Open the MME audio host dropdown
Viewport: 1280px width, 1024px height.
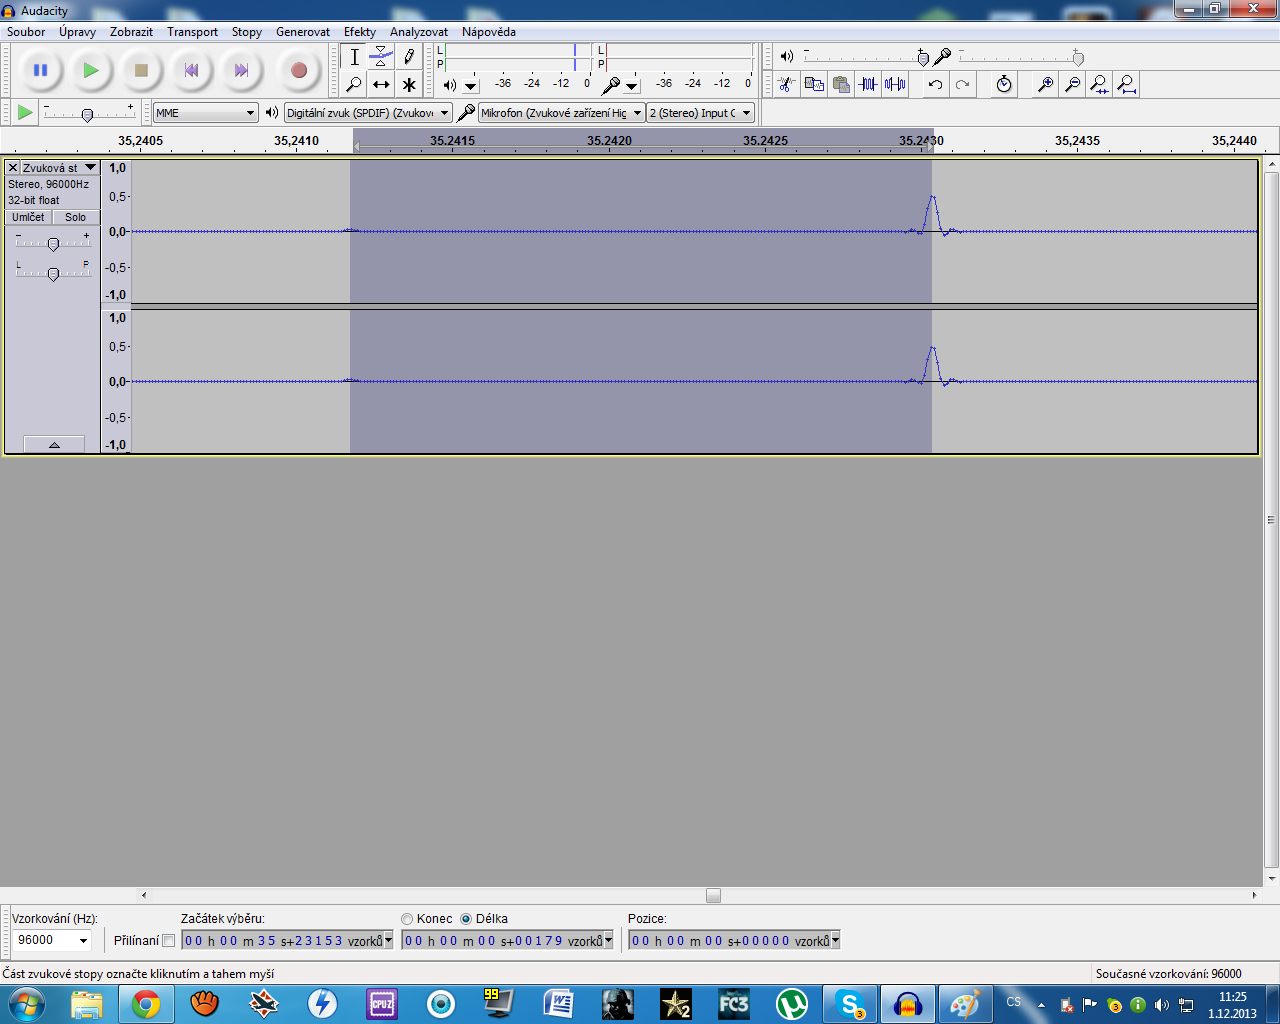205,113
